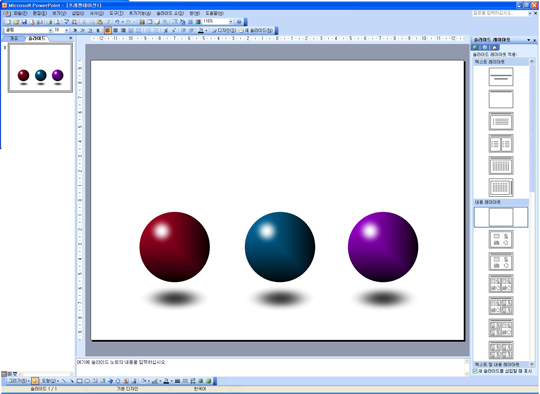
Task: Open the font color swatch button
Action: pyautogui.click(x=201, y=30)
